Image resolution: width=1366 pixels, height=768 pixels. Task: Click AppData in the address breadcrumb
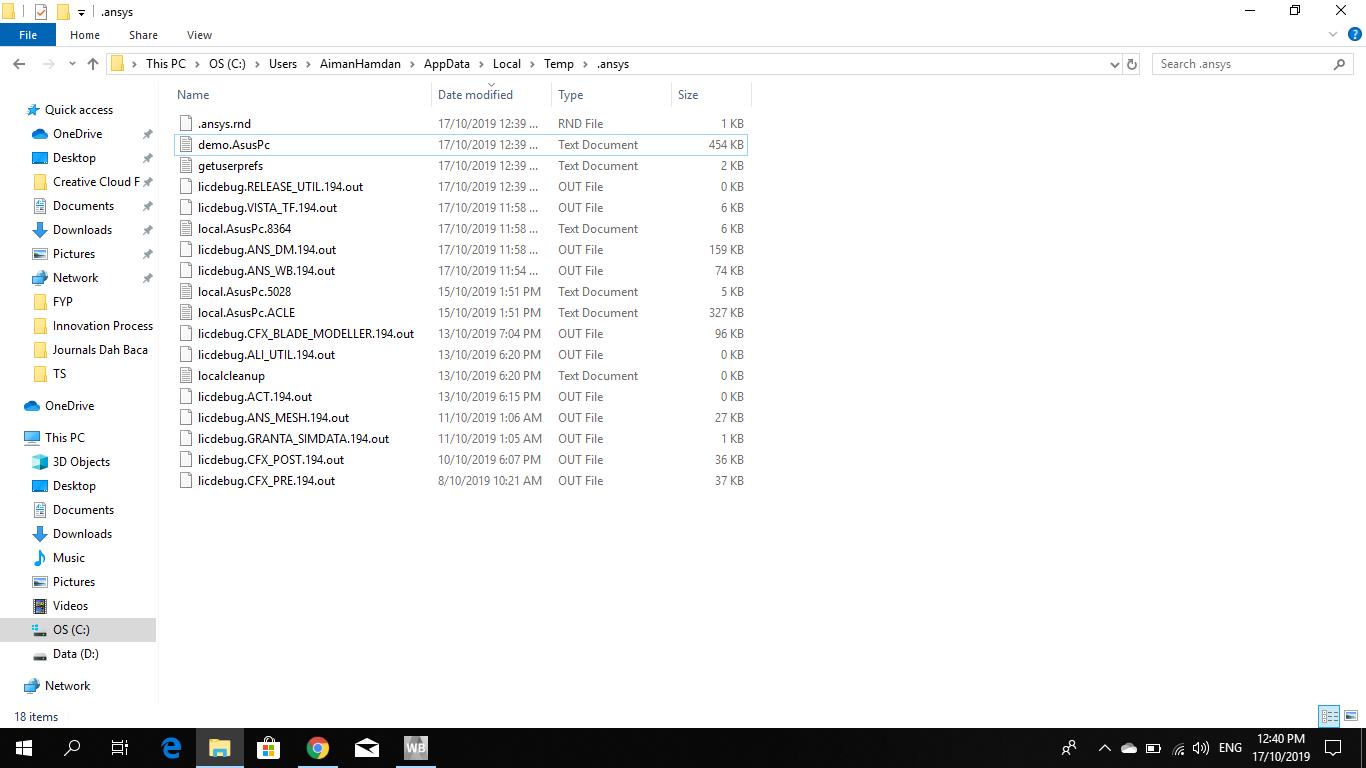[446, 64]
